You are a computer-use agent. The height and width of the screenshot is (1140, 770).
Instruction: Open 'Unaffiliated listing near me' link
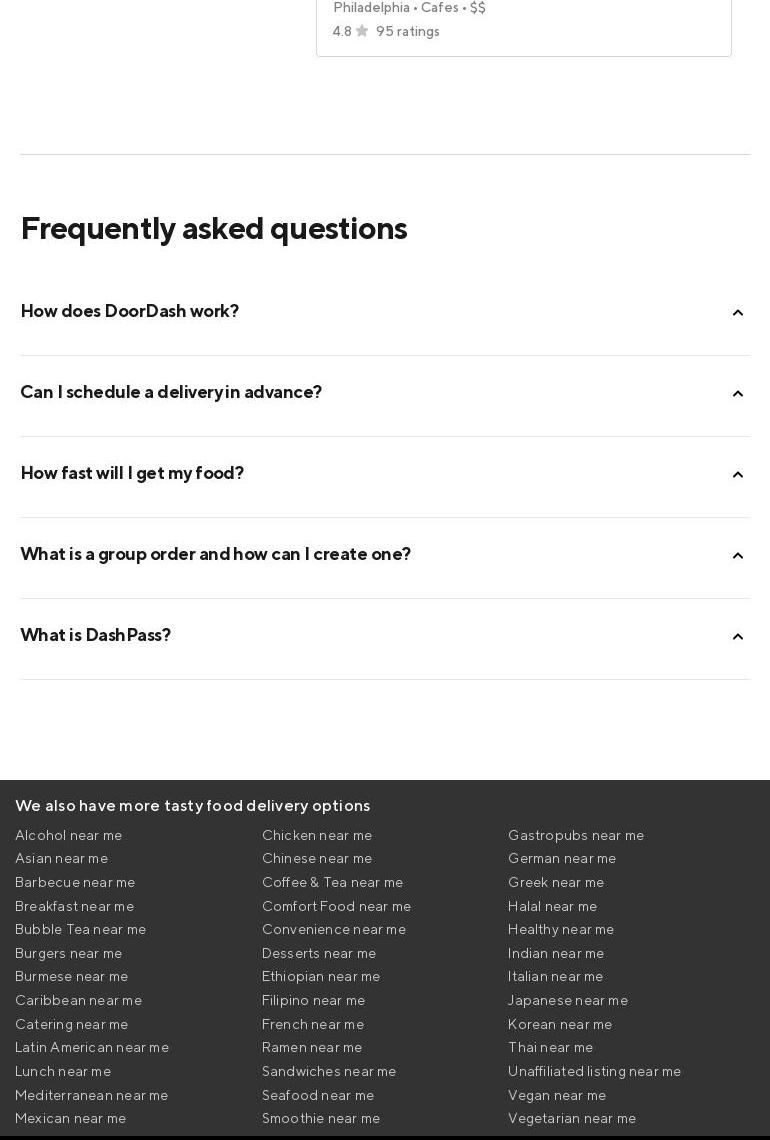[x=595, y=1071]
